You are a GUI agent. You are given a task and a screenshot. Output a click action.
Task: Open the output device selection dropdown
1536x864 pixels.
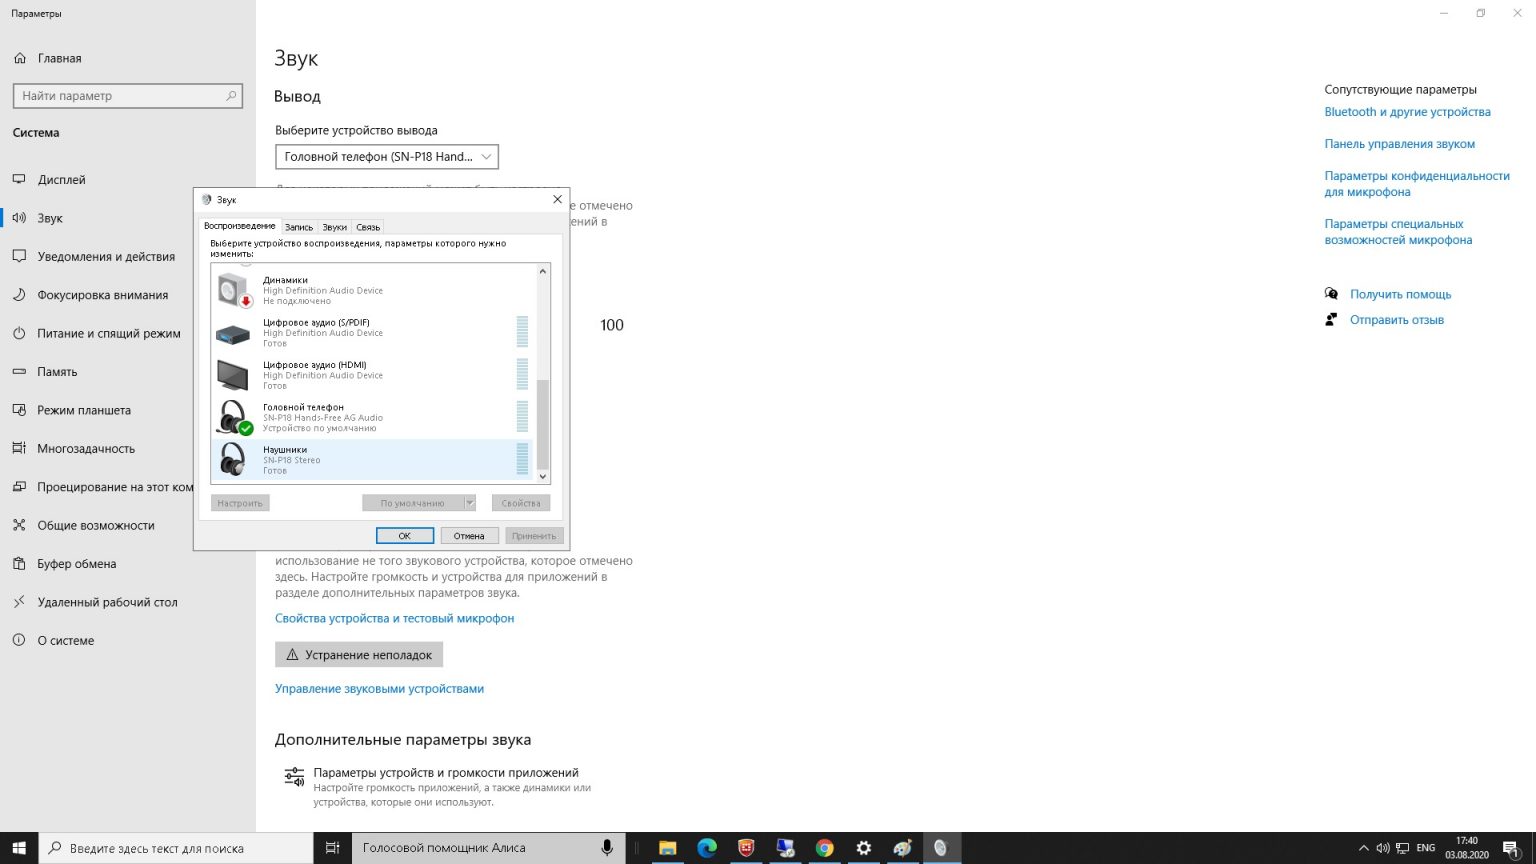386,156
